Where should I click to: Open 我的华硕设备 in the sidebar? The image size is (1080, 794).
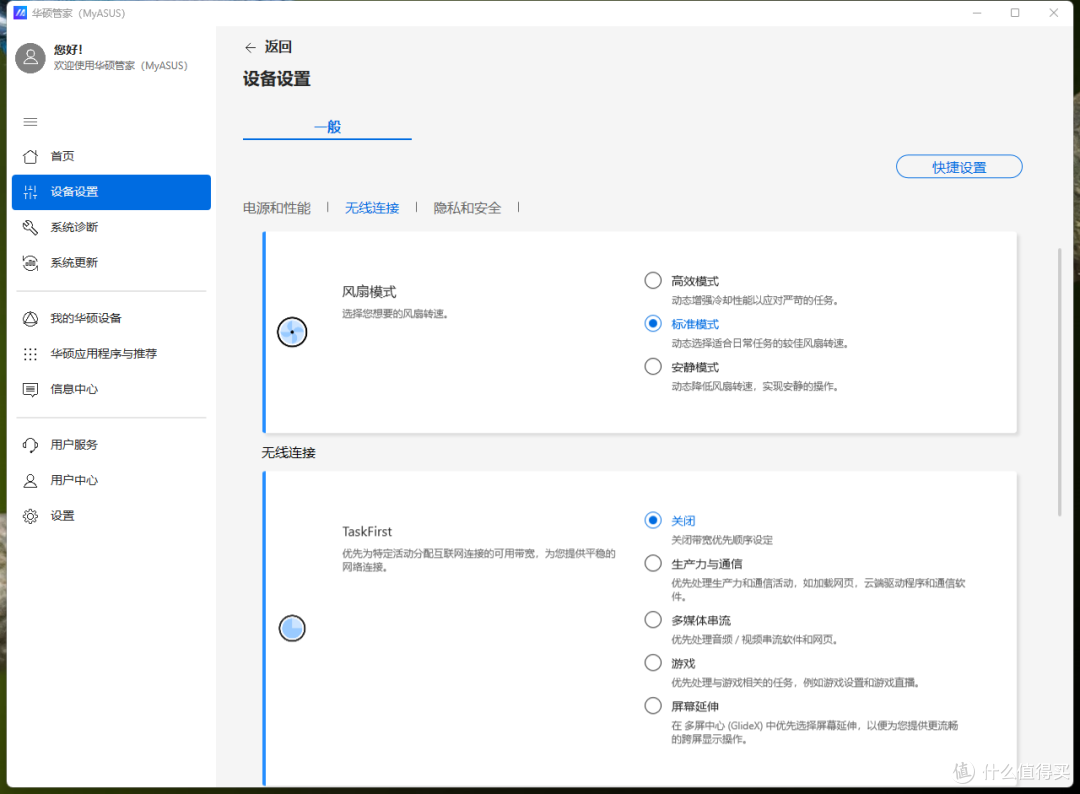[111, 319]
